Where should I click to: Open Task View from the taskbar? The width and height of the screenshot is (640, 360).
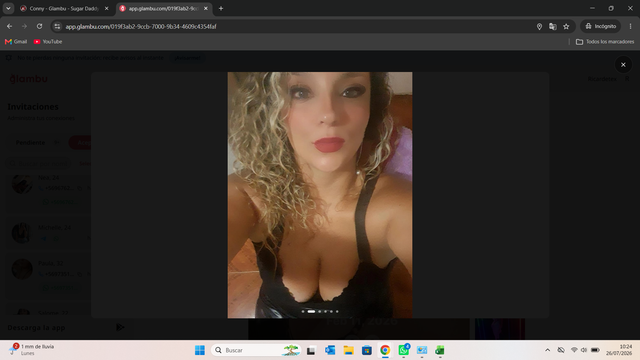(x=311, y=350)
